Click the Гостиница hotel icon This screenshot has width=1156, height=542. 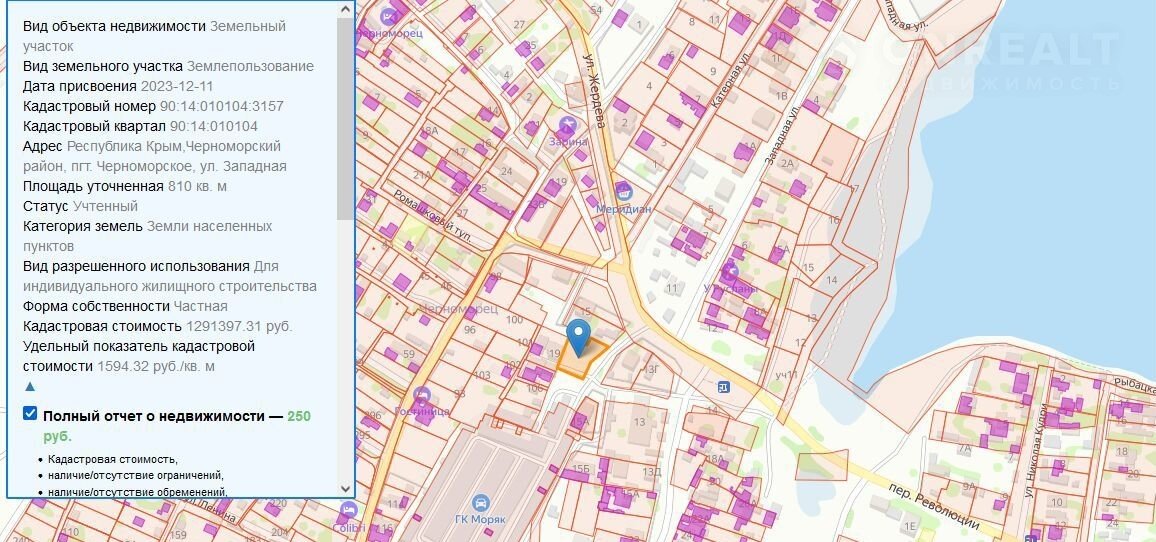point(421,394)
